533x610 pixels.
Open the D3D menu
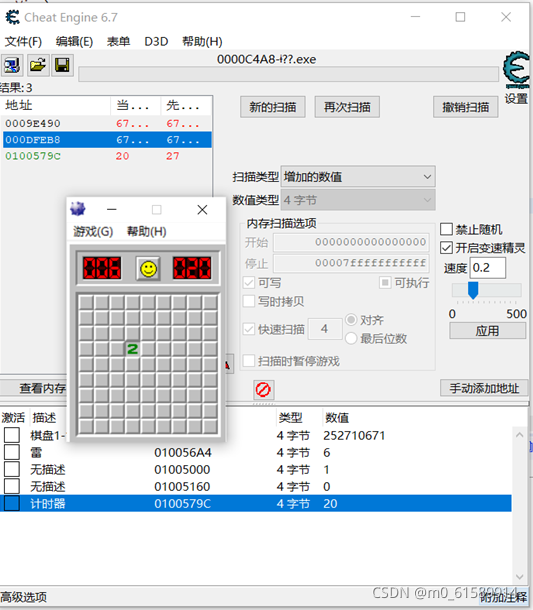pos(156,41)
